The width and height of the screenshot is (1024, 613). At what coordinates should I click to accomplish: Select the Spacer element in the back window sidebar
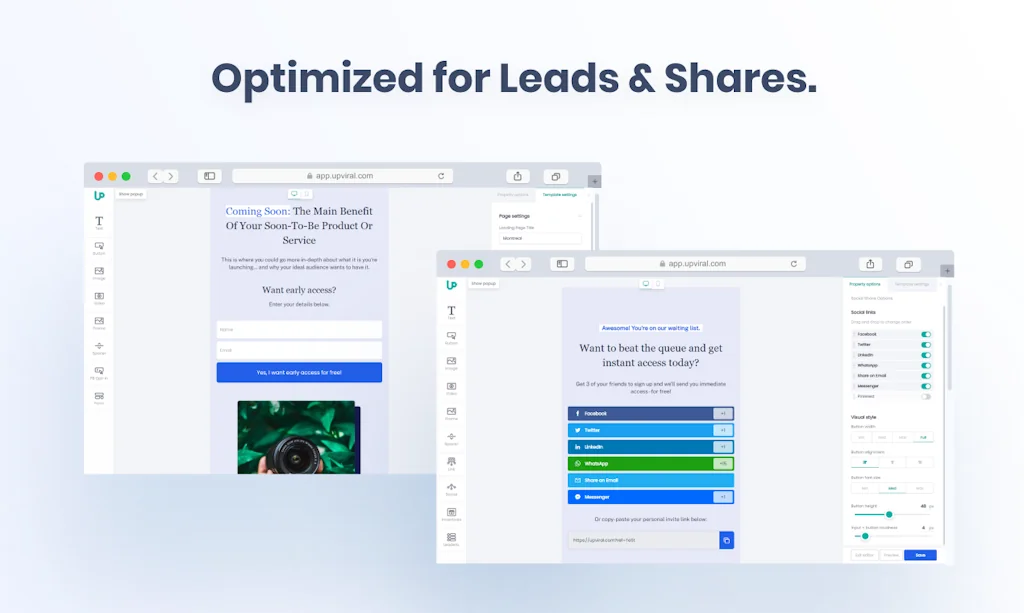click(x=99, y=348)
